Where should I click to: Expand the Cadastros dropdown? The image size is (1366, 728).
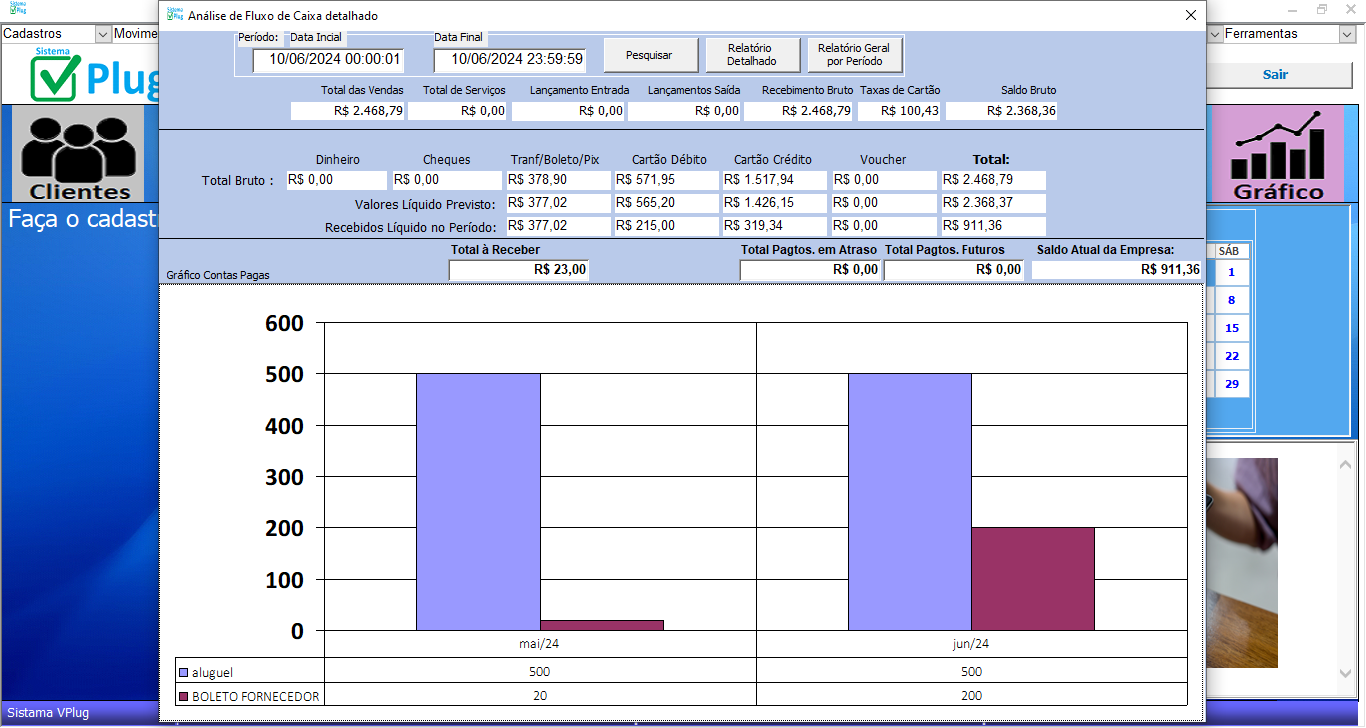(x=102, y=34)
